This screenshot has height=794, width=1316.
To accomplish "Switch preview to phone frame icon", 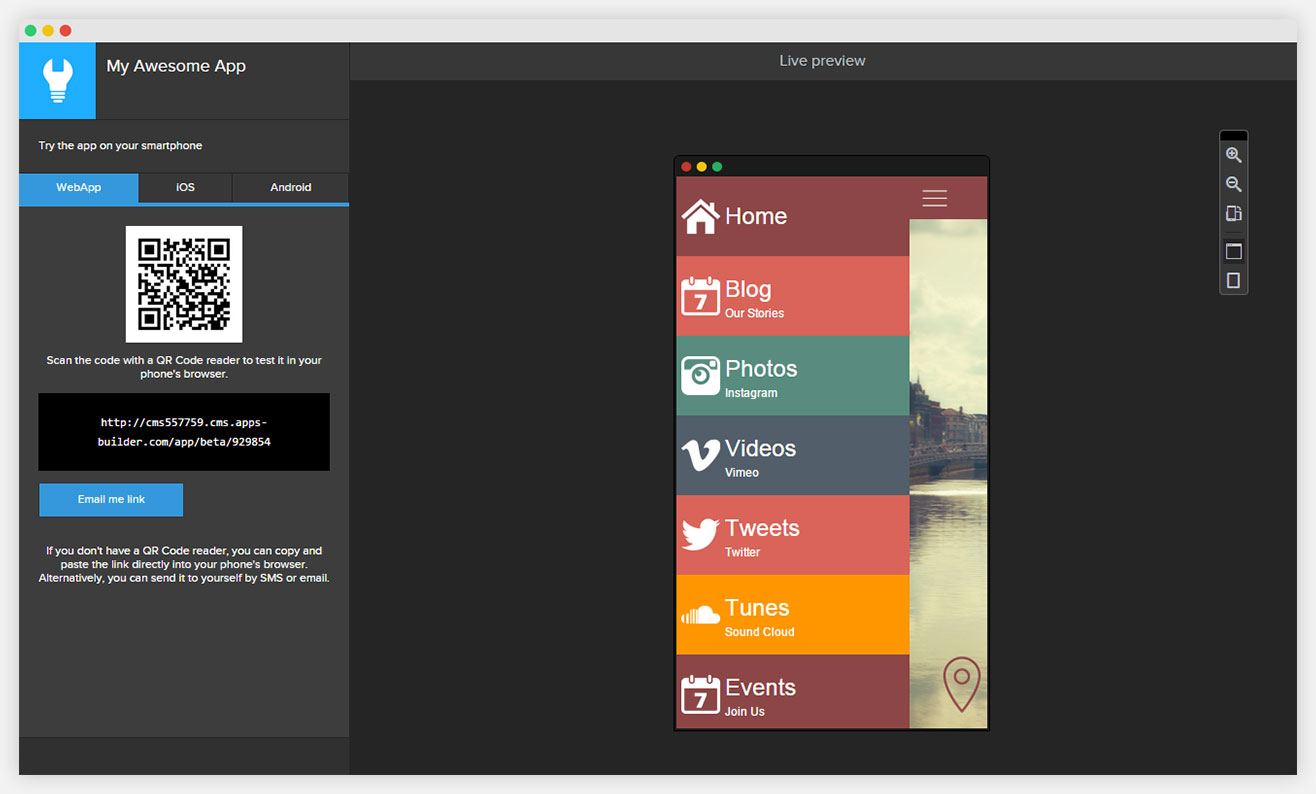I will coord(1233,280).
